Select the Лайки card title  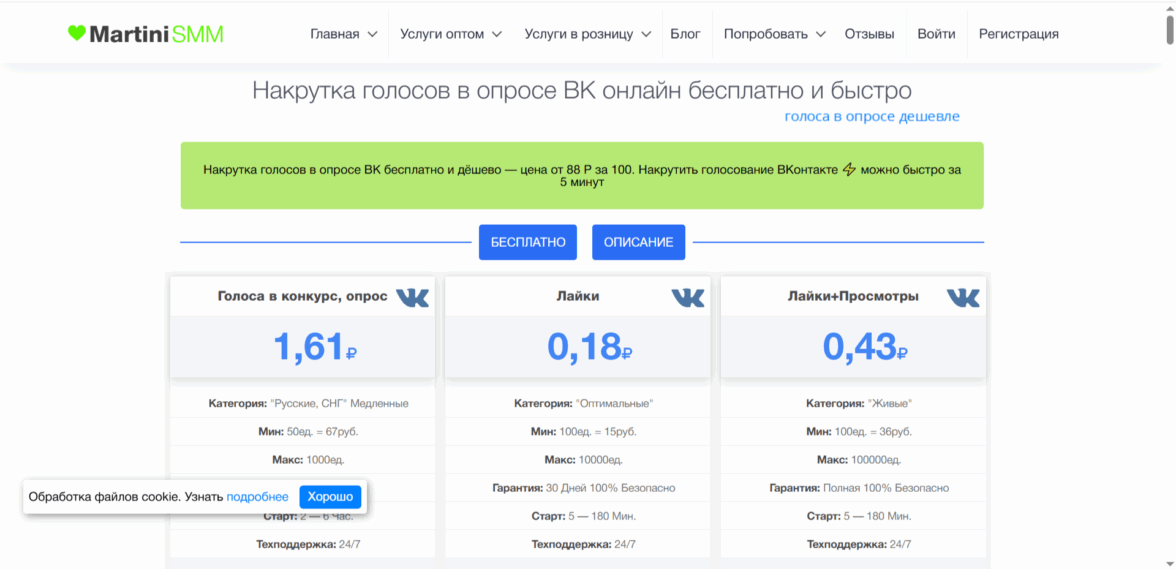(x=578, y=296)
